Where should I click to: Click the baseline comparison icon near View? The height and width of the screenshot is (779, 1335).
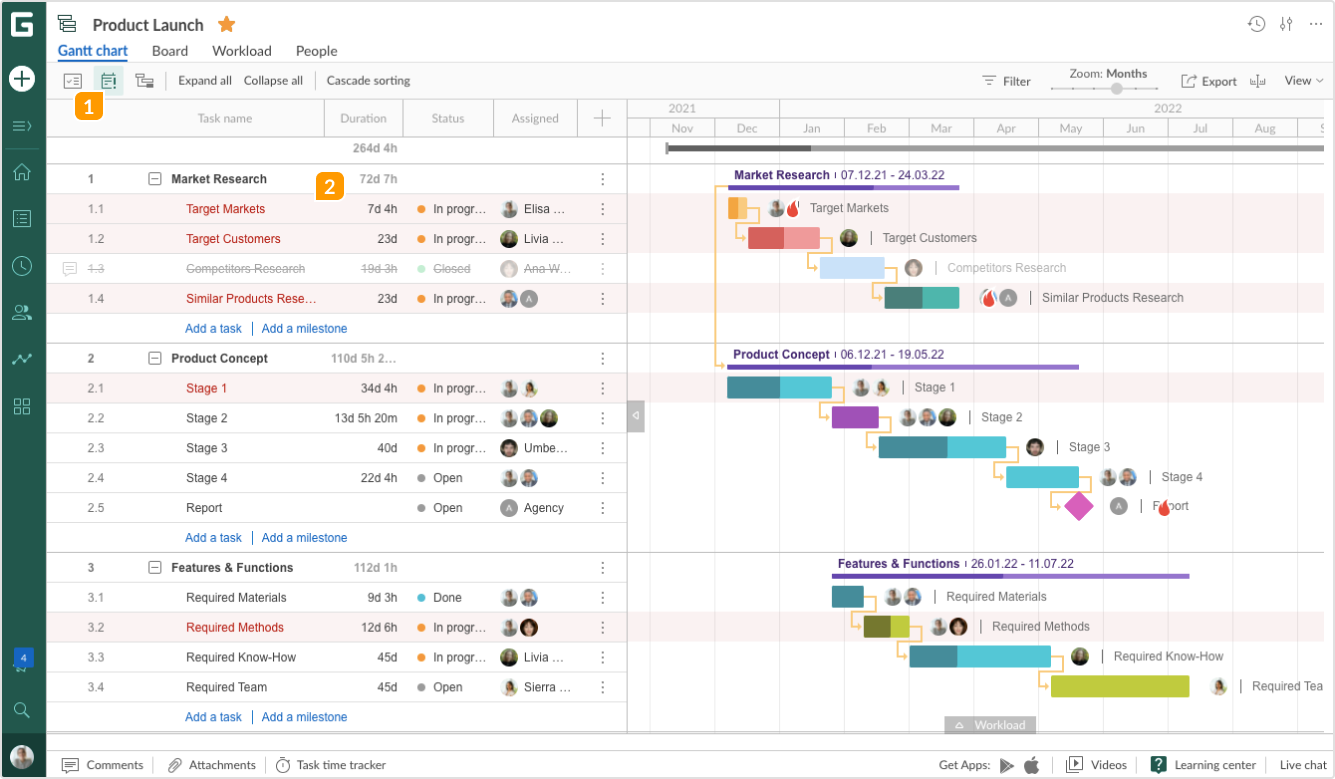(x=1258, y=81)
